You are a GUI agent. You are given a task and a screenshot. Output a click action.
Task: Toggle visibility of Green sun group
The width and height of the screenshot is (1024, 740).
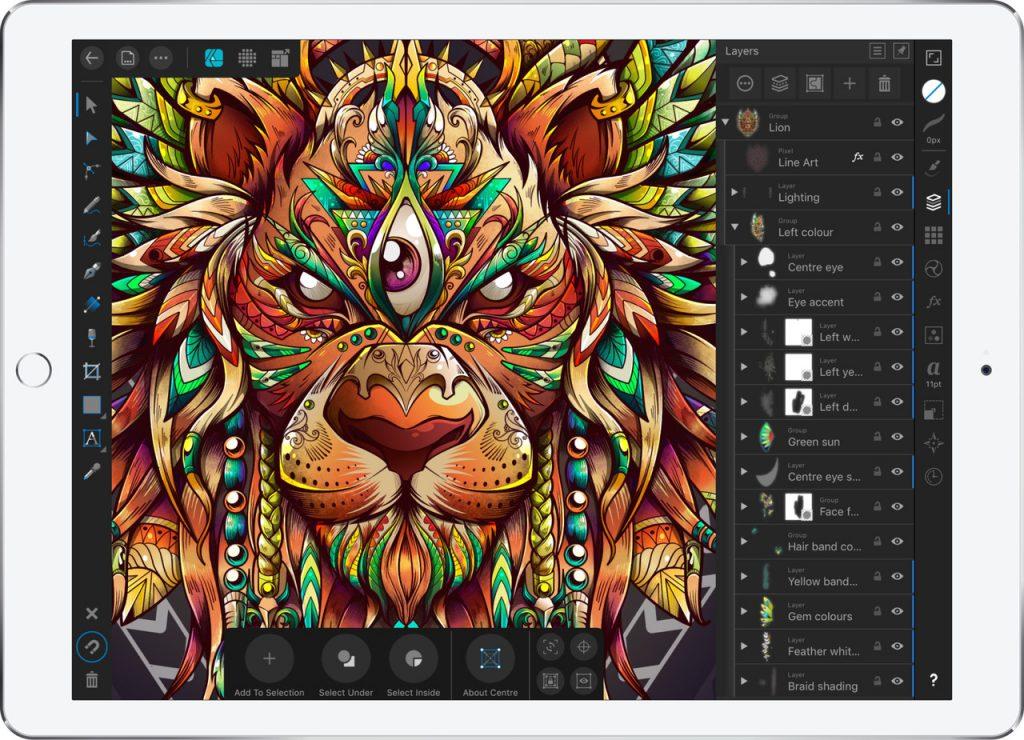[x=897, y=436]
